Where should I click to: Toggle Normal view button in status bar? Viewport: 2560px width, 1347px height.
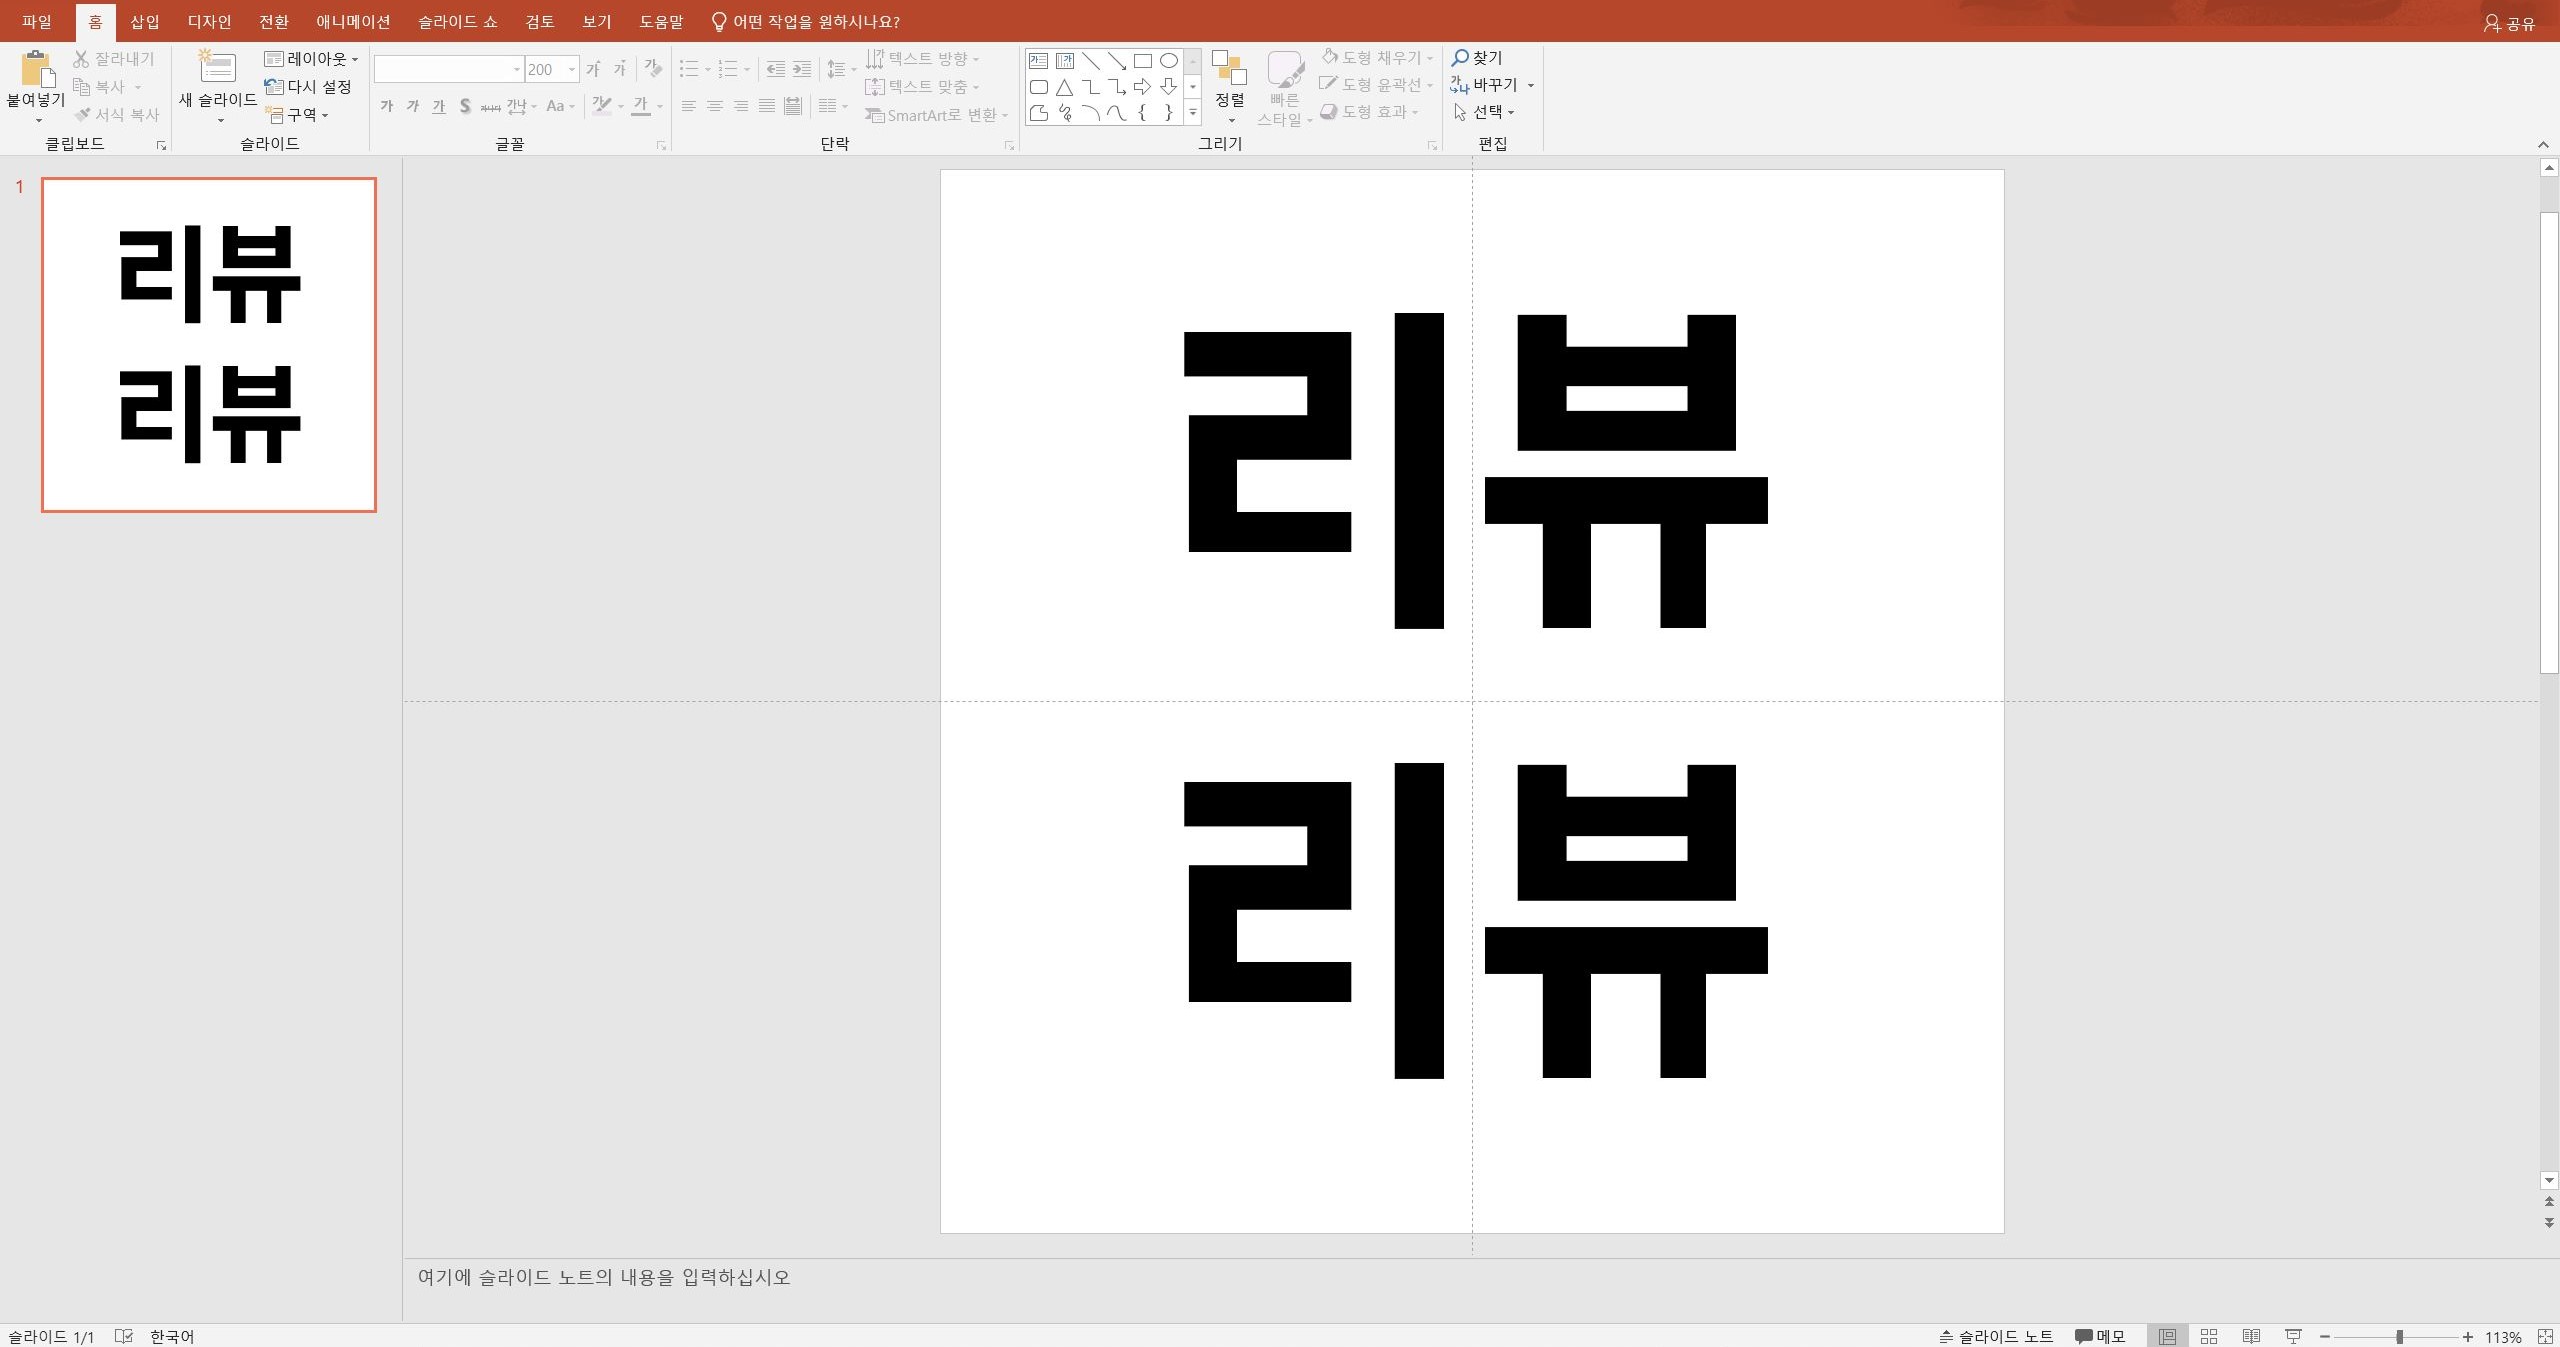pos(2167,1336)
